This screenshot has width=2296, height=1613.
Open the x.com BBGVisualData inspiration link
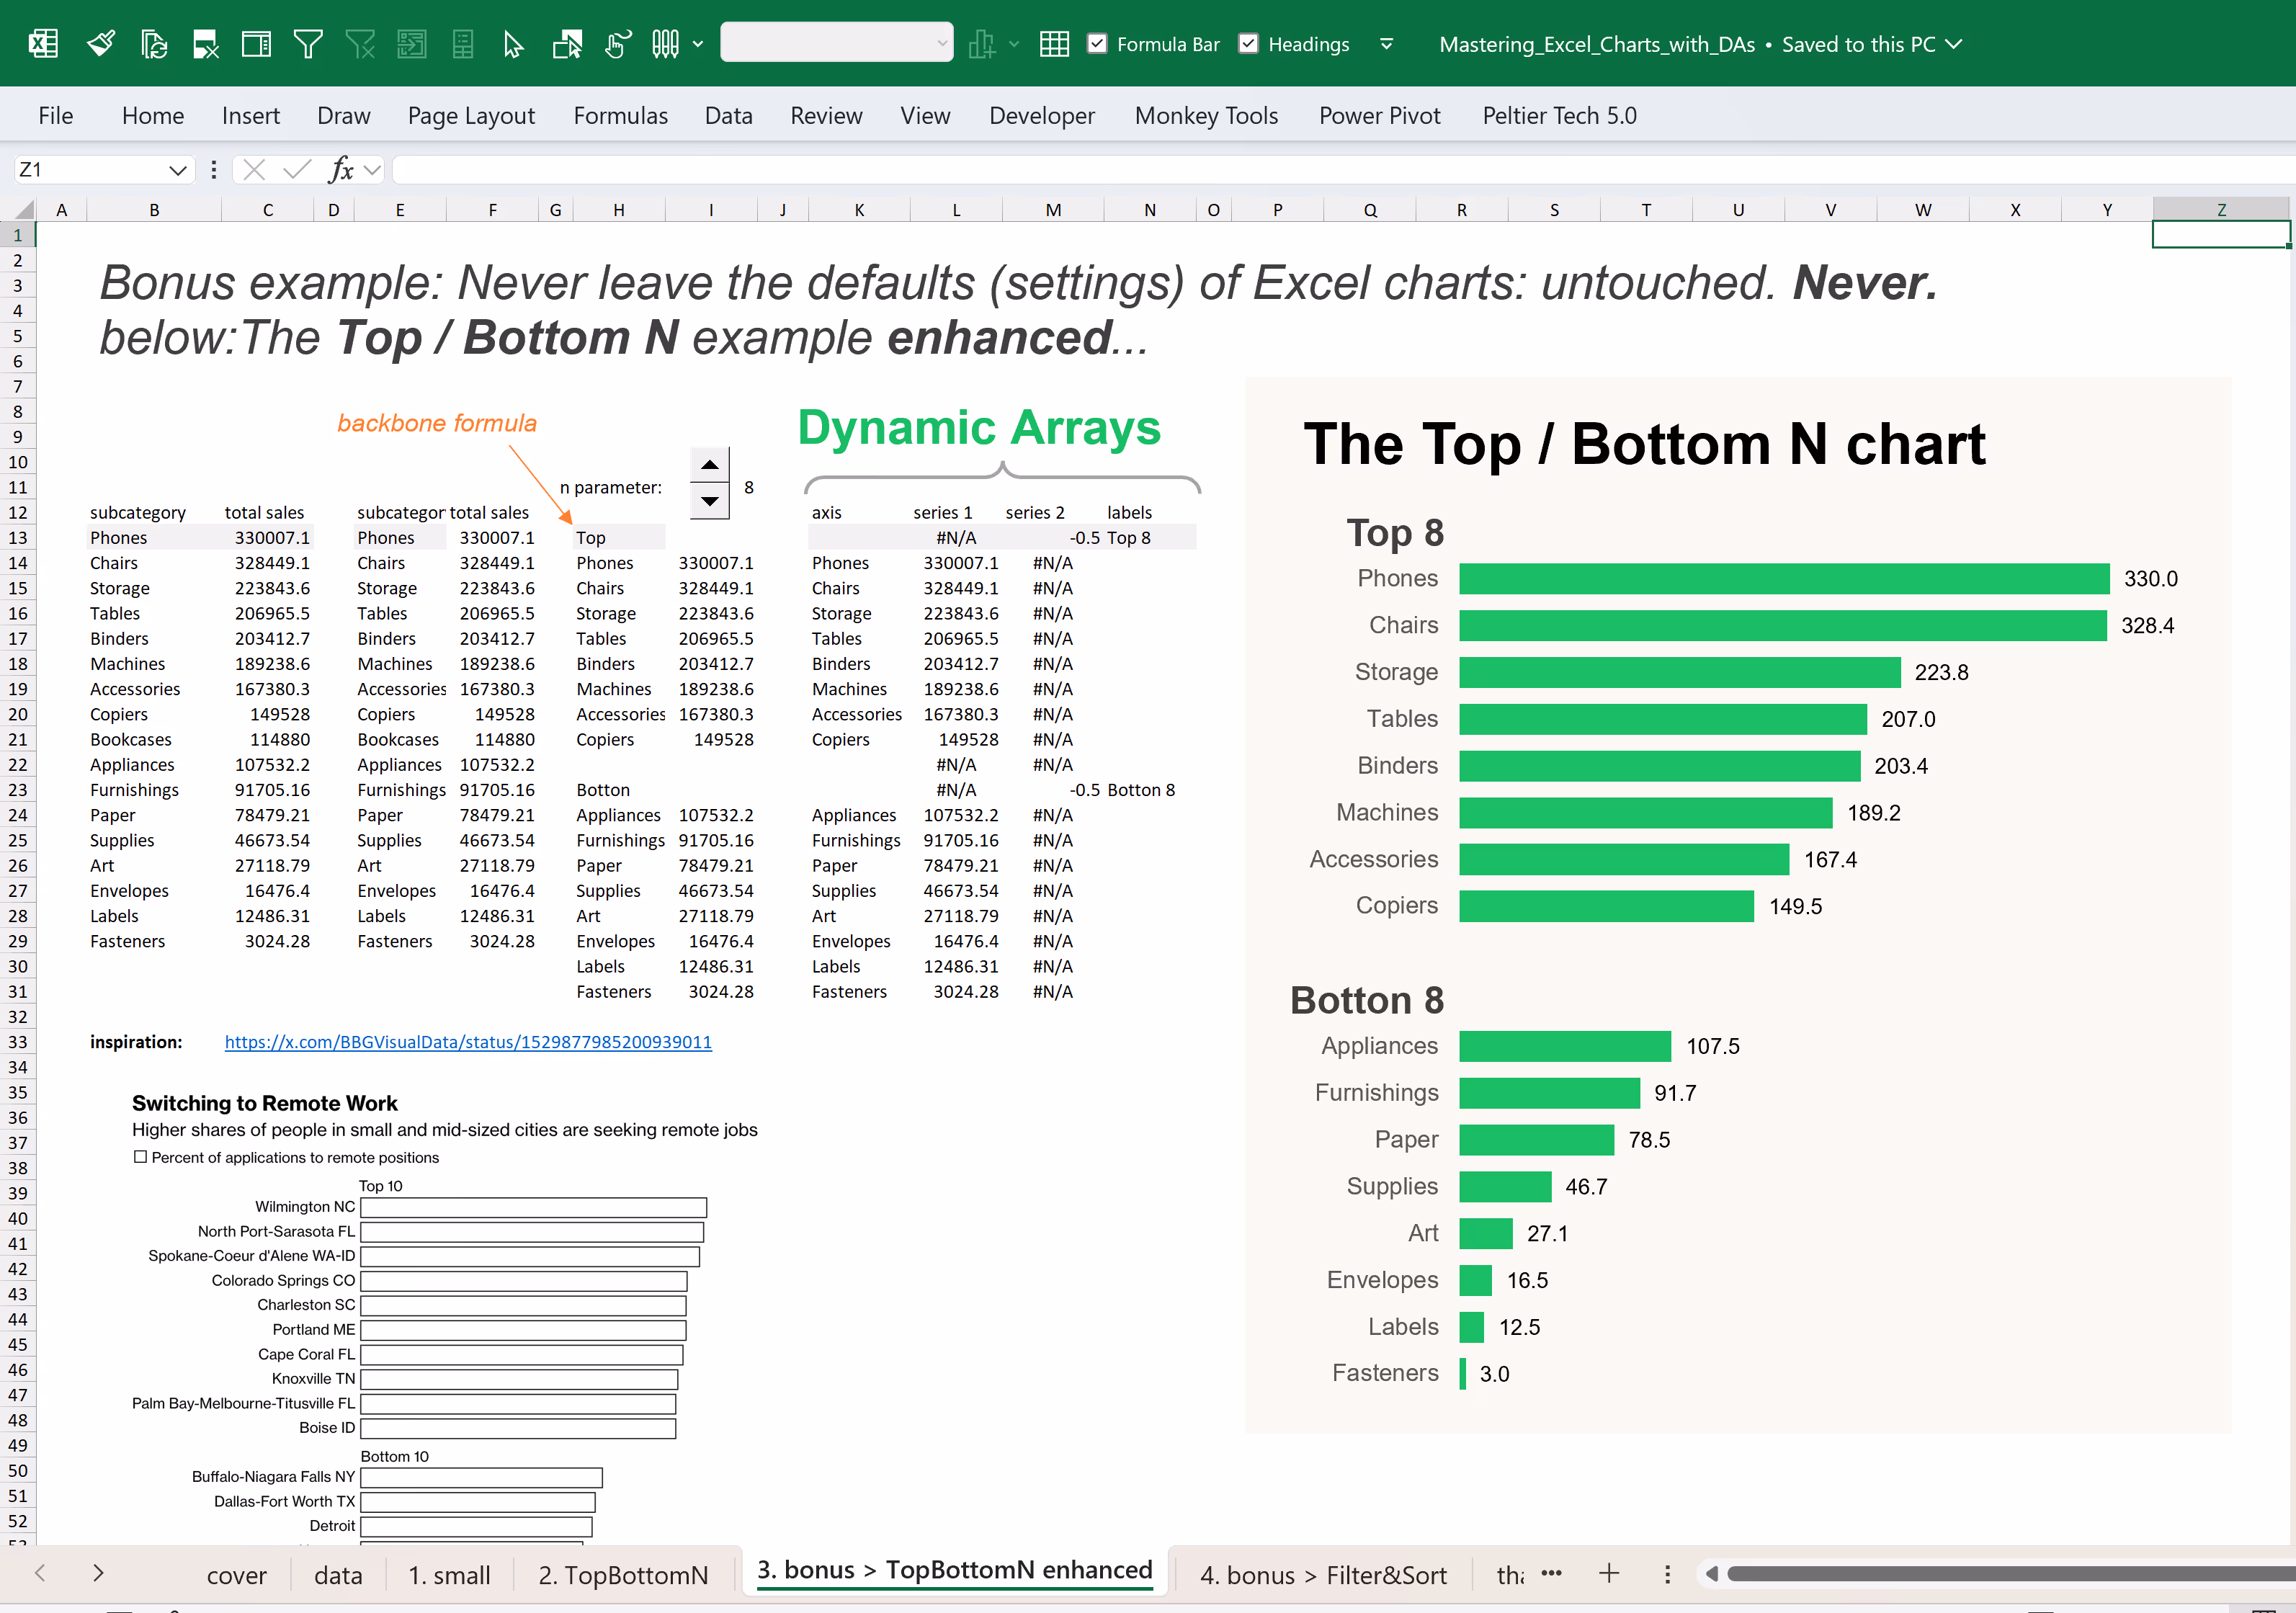coord(468,1042)
